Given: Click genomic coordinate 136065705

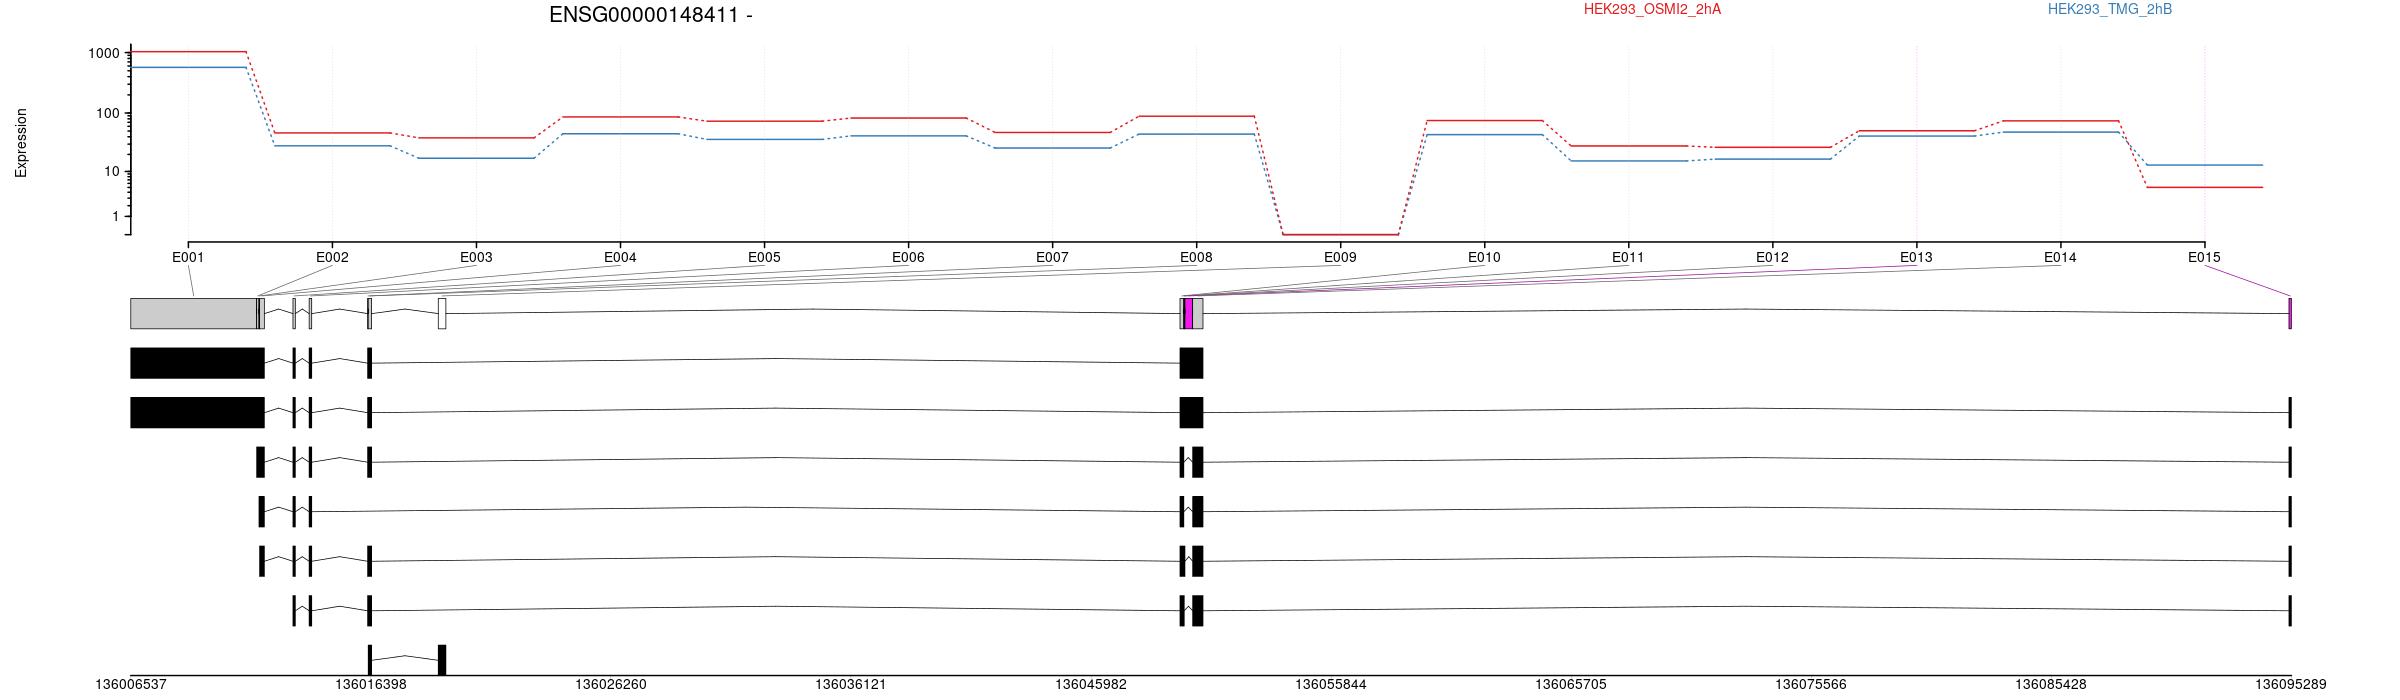Looking at the screenshot, I should point(1571,685).
